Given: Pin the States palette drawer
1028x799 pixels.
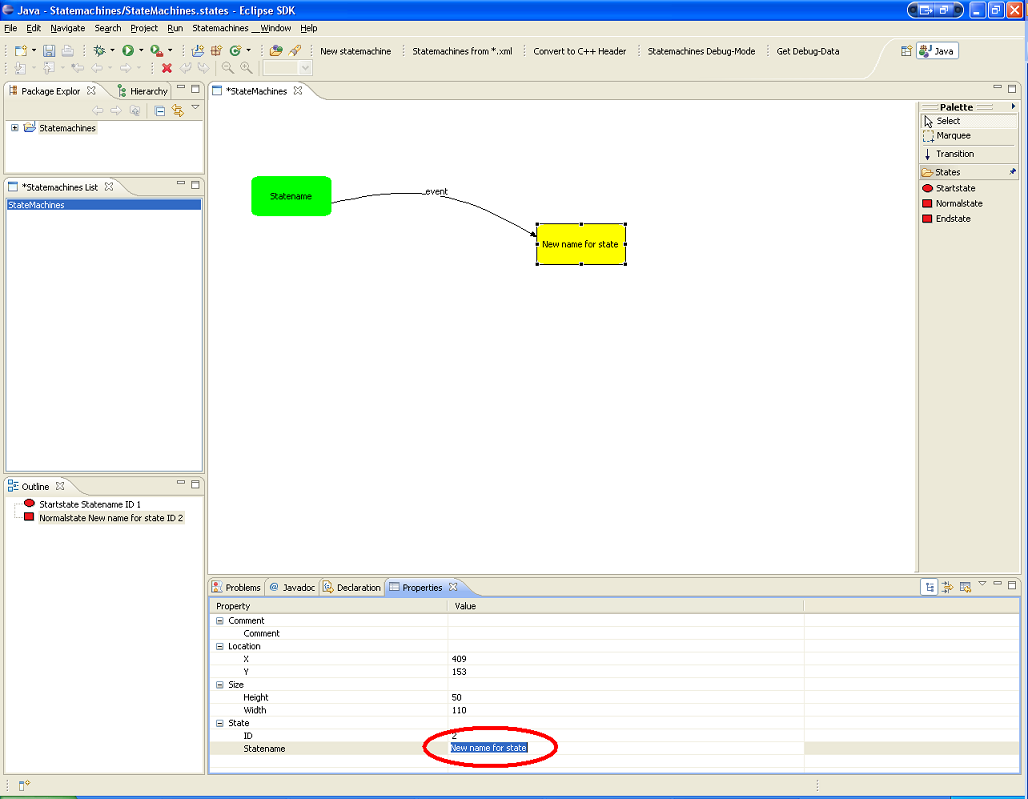Looking at the screenshot, I should point(1012,172).
